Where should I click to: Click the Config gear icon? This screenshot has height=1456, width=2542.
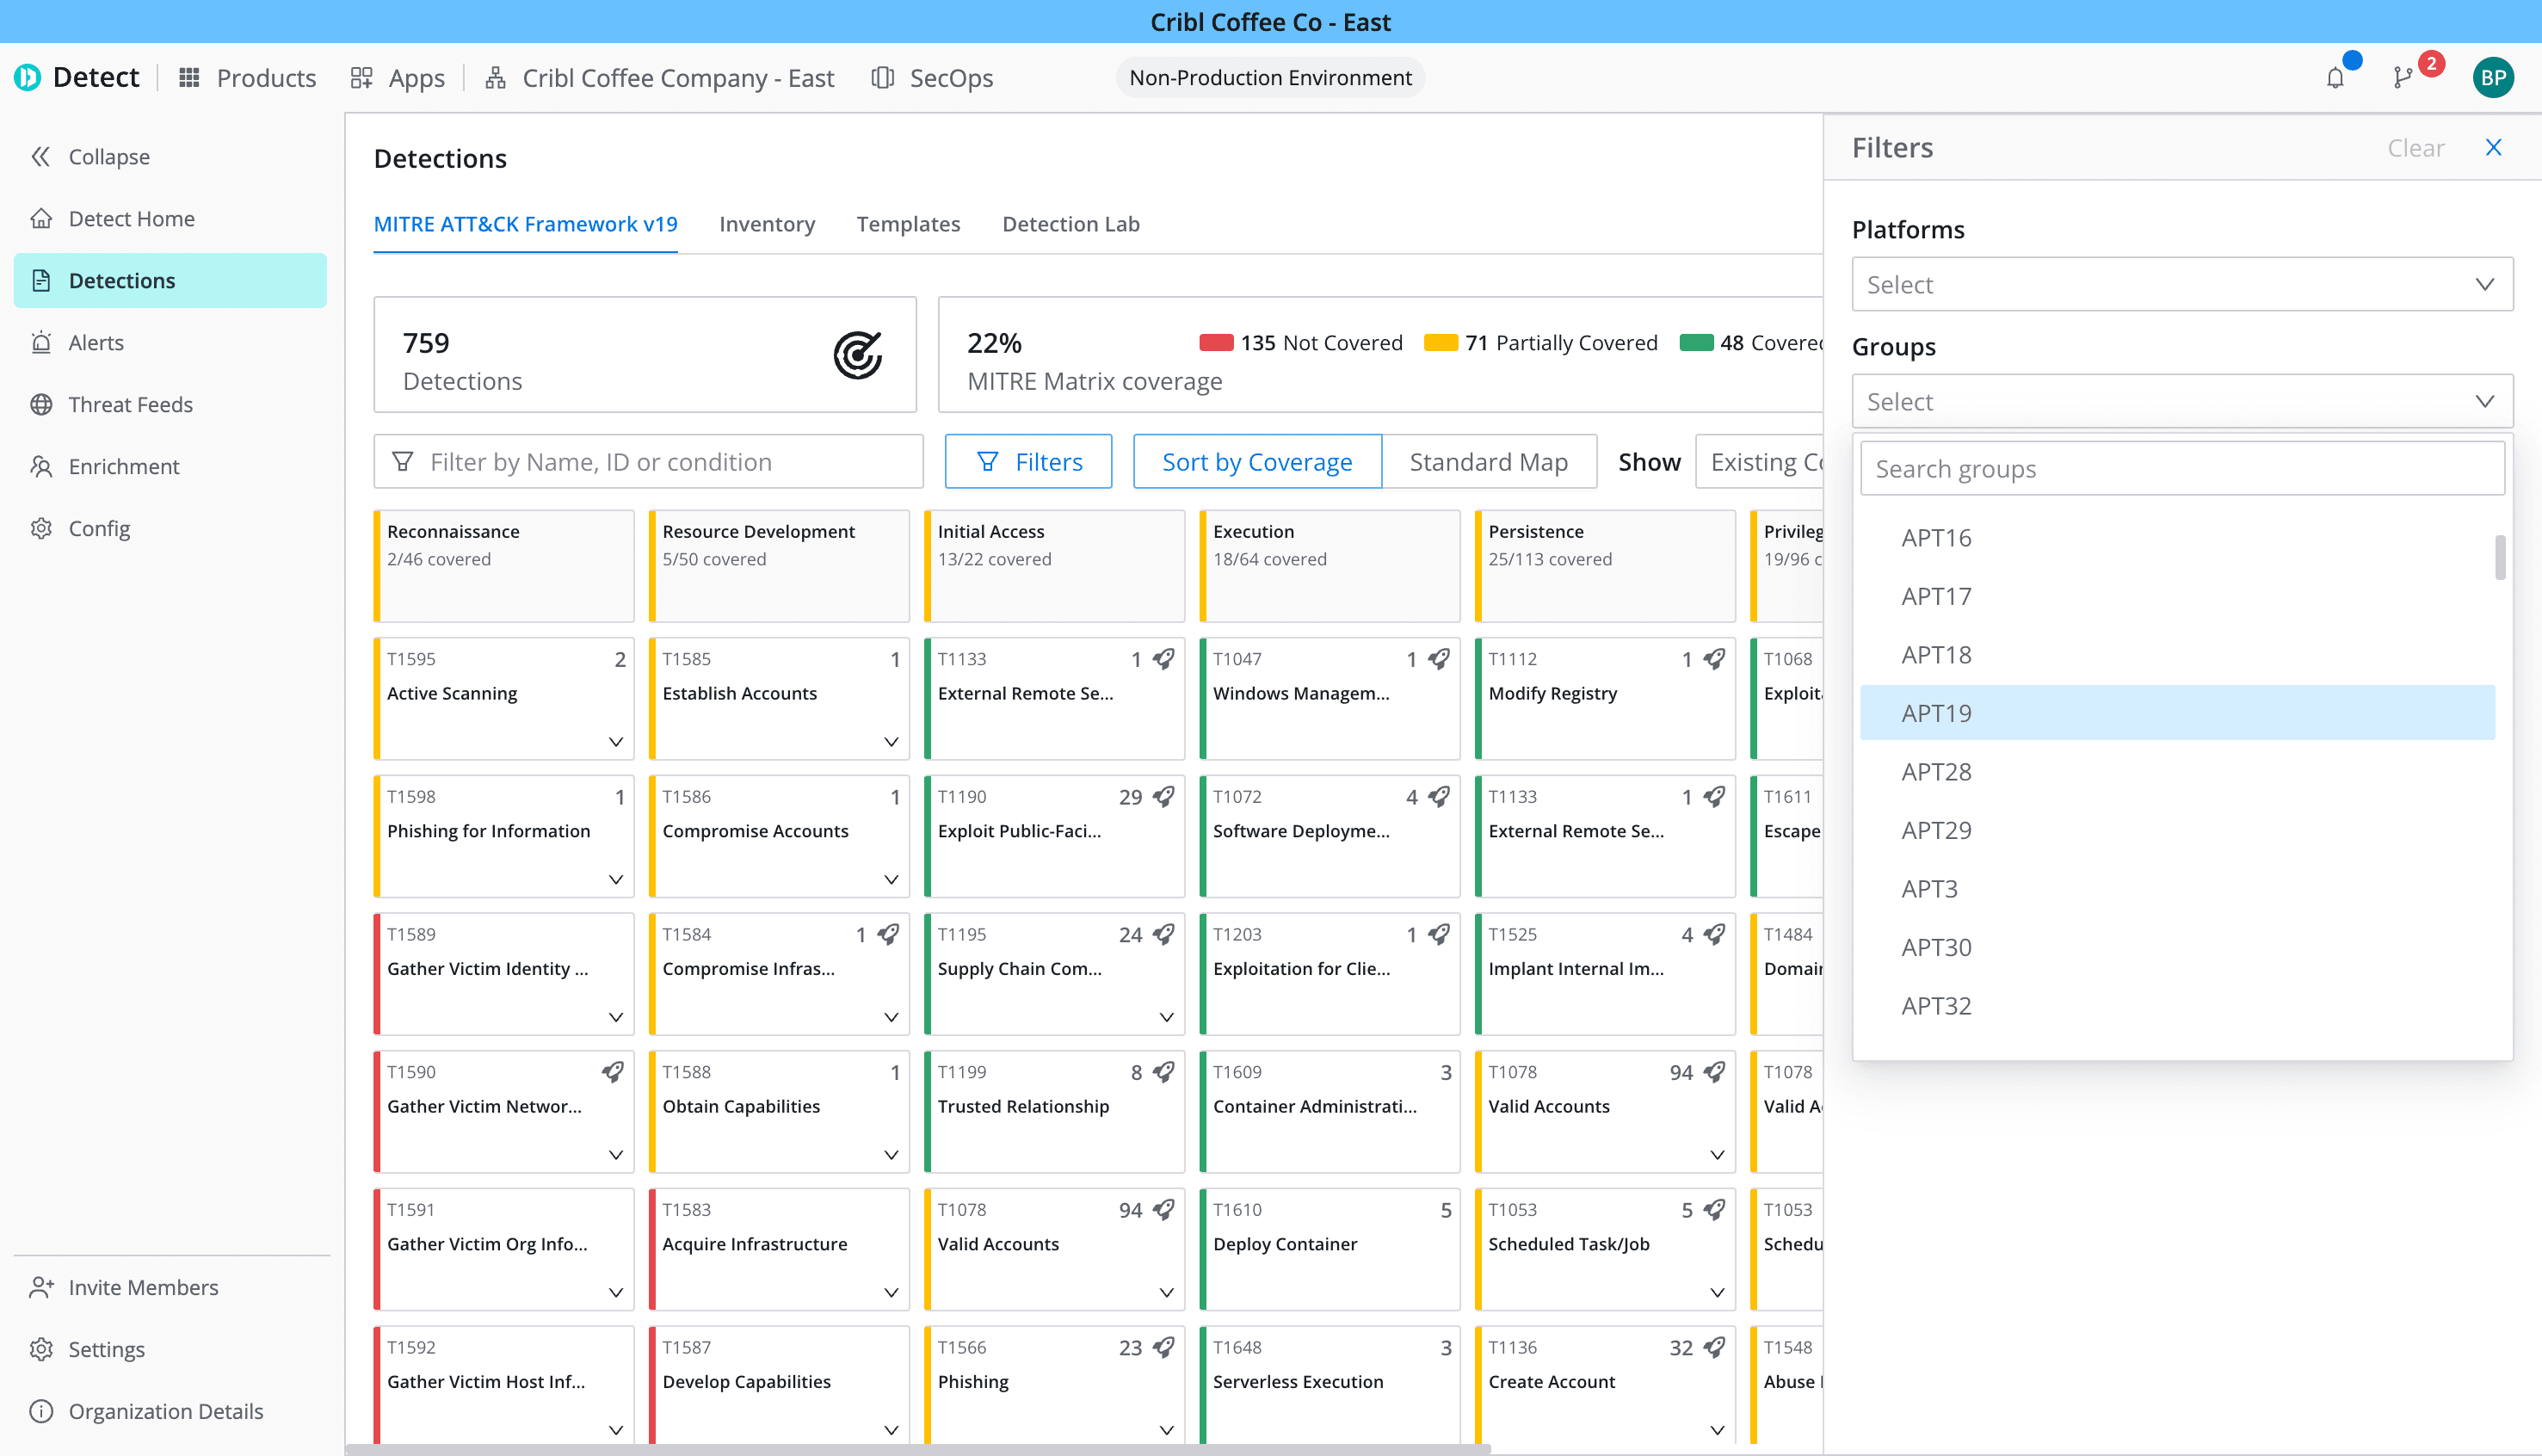point(41,528)
